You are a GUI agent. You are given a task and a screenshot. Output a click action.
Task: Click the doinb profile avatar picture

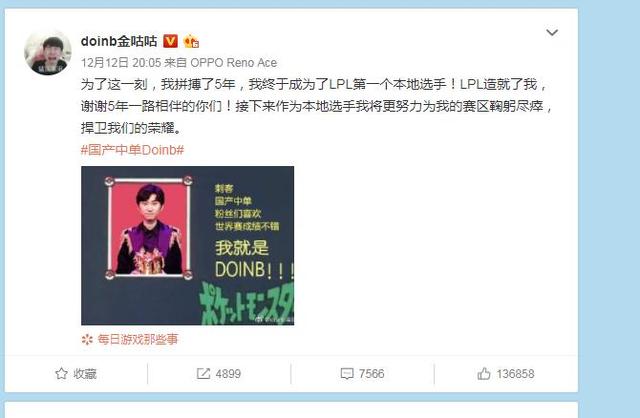point(48,53)
